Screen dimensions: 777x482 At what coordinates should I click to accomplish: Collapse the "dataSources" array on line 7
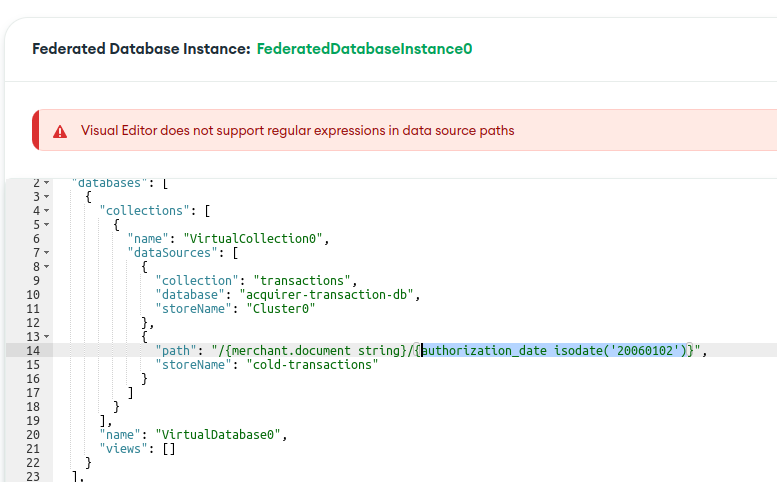[46, 253]
